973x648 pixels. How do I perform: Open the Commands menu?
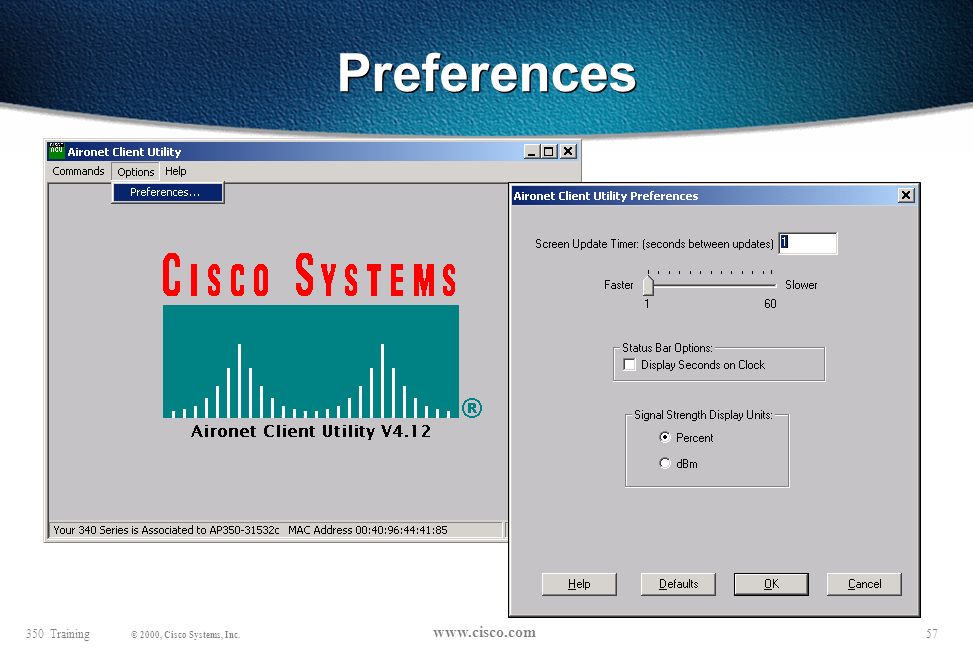pos(78,171)
